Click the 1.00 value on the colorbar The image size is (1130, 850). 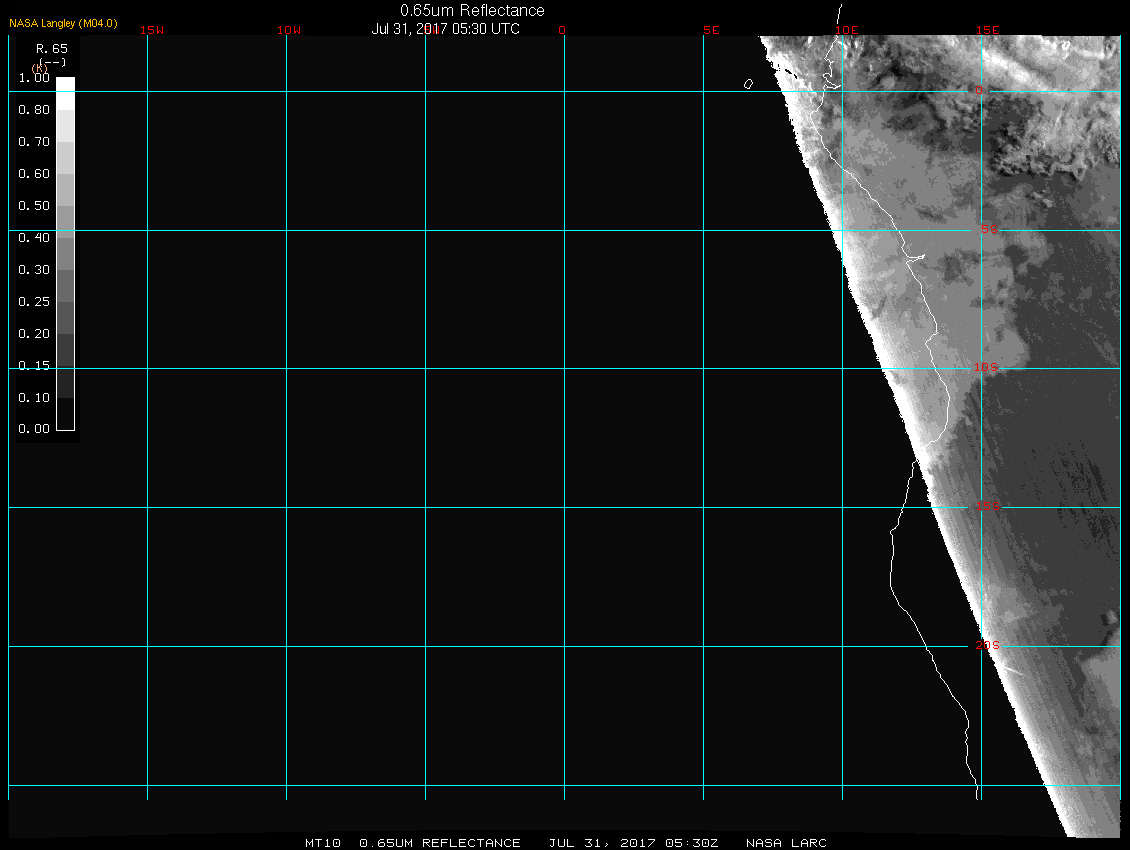click(x=34, y=78)
